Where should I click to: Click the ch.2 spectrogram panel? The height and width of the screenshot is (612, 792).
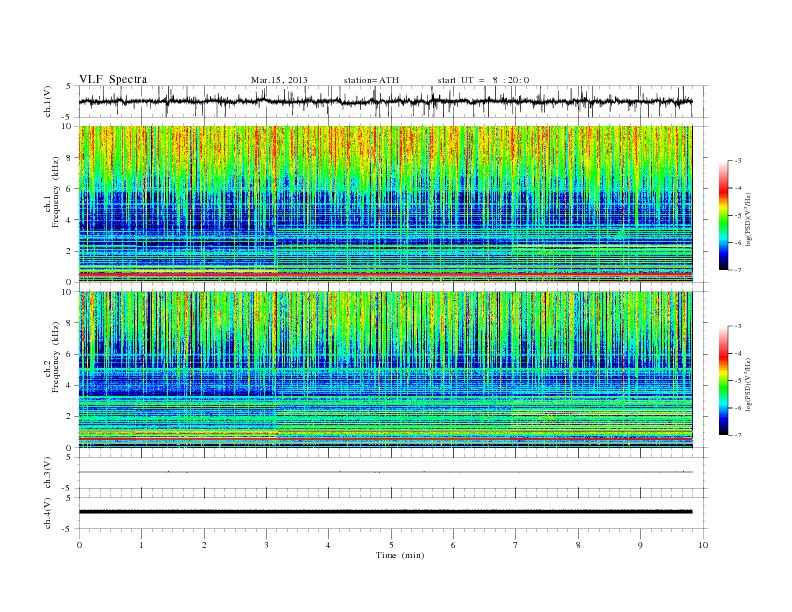(x=385, y=370)
